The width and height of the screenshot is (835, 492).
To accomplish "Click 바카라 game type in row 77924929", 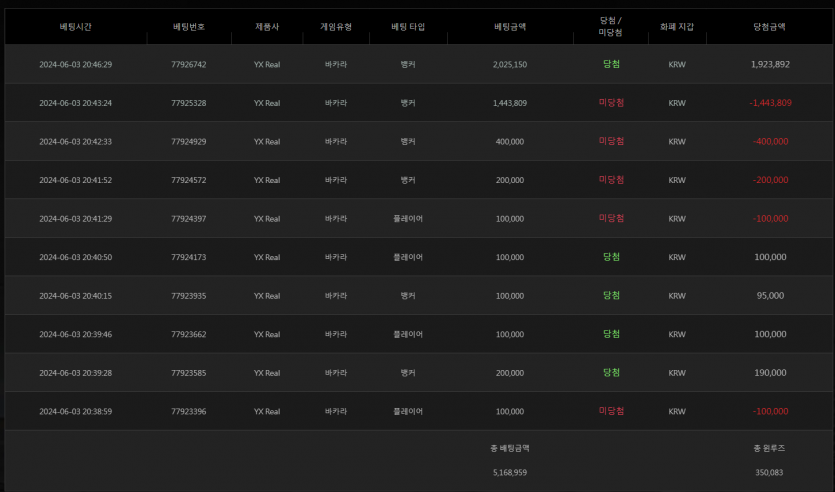I will tap(335, 142).
